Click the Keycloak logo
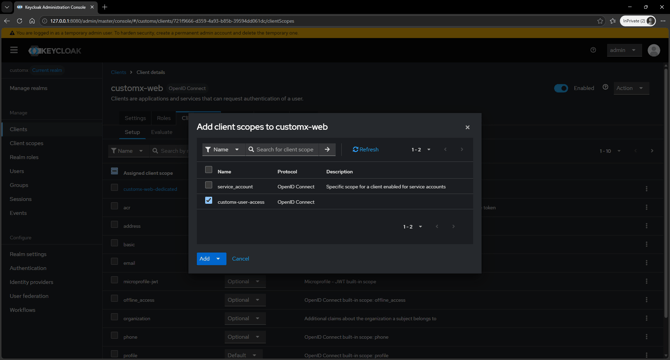Screen dimensions: 670x360 tap(55, 51)
